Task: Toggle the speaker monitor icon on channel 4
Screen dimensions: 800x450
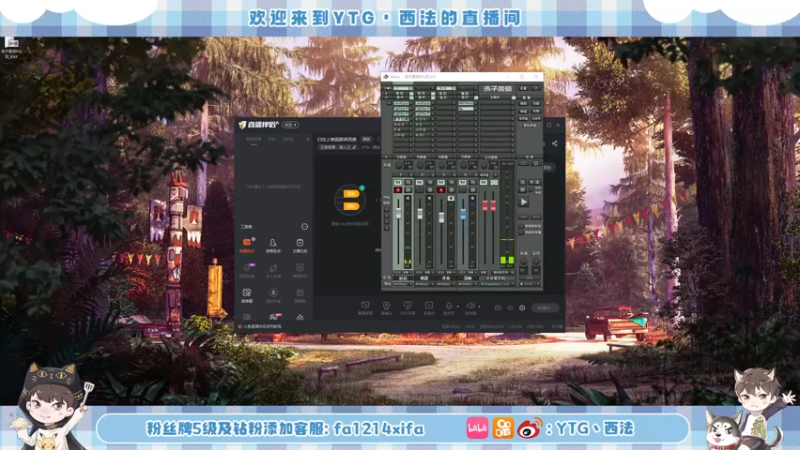Action: [x=472, y=198]
